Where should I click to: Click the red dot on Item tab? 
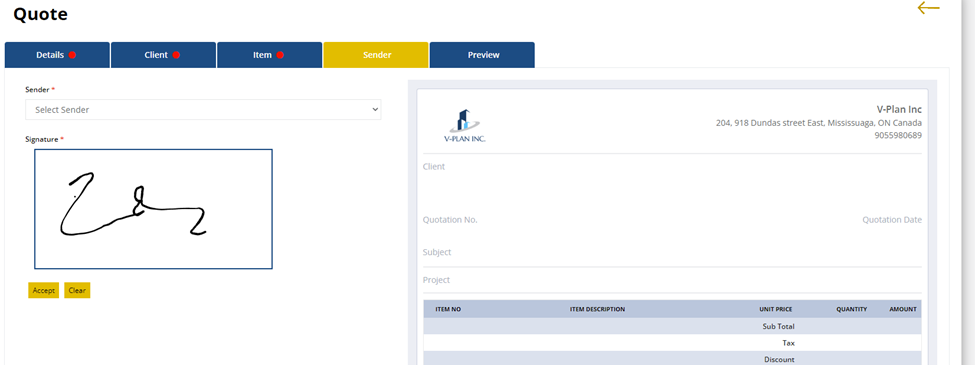pyautogui.click(x=280, y=55)
